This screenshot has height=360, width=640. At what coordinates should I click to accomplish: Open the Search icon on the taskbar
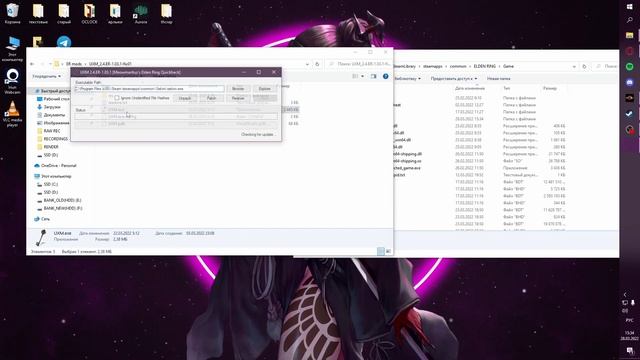[629, 20]
